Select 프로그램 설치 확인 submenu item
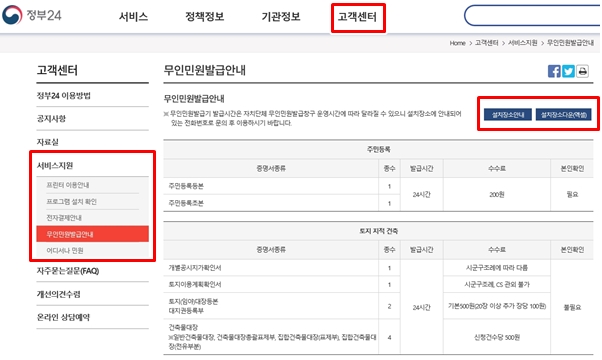The image size is (602, 360). [71, 201]
